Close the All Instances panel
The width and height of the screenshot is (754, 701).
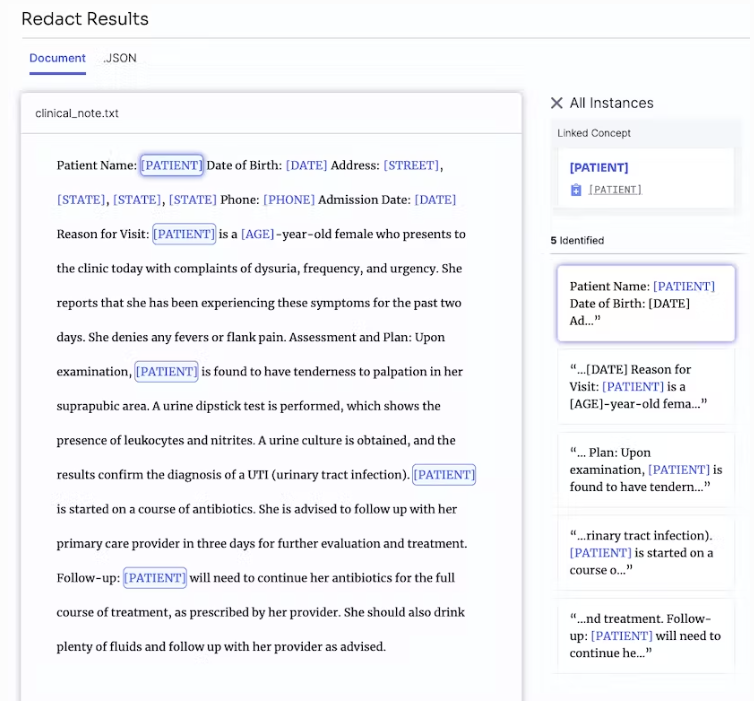pyautogui.click(x=556, y=103)
